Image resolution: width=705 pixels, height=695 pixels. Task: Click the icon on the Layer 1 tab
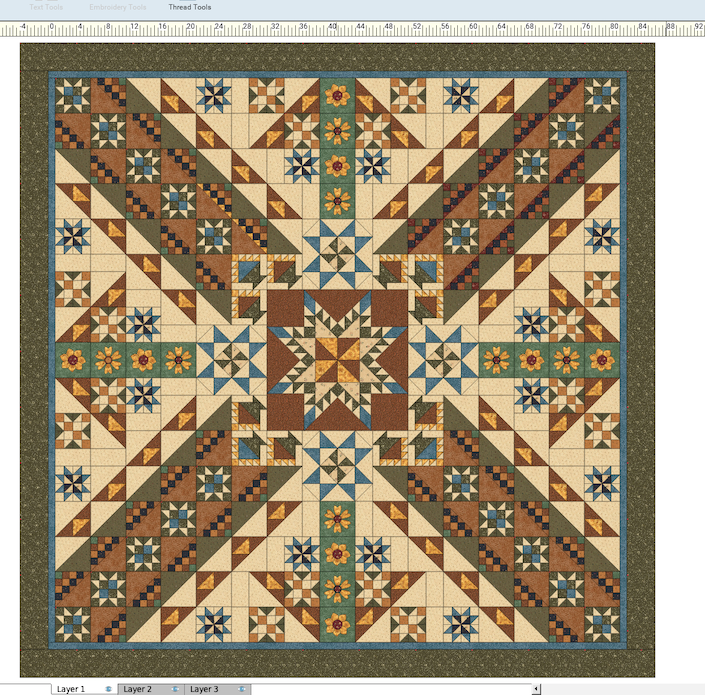pyautogui.click(x=108, y=689)
